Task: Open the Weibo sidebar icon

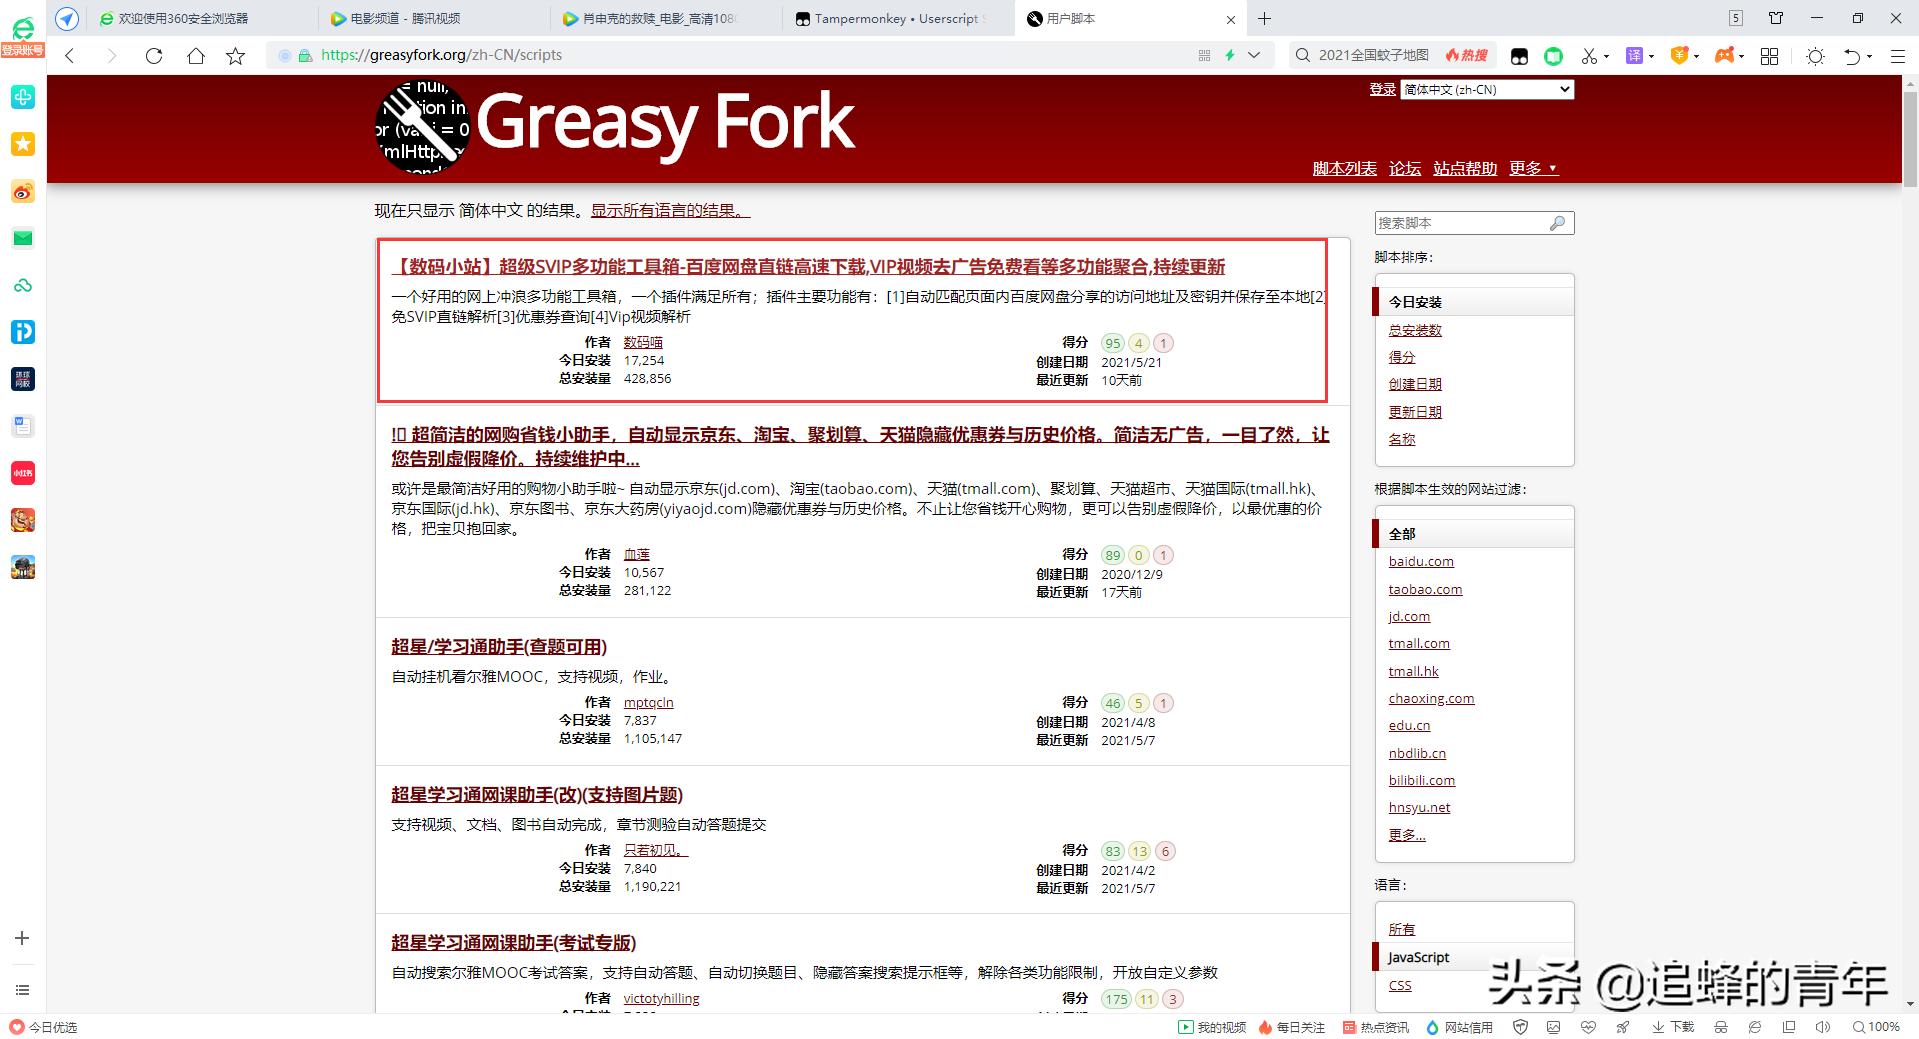Action: click(x=22, y=191)
